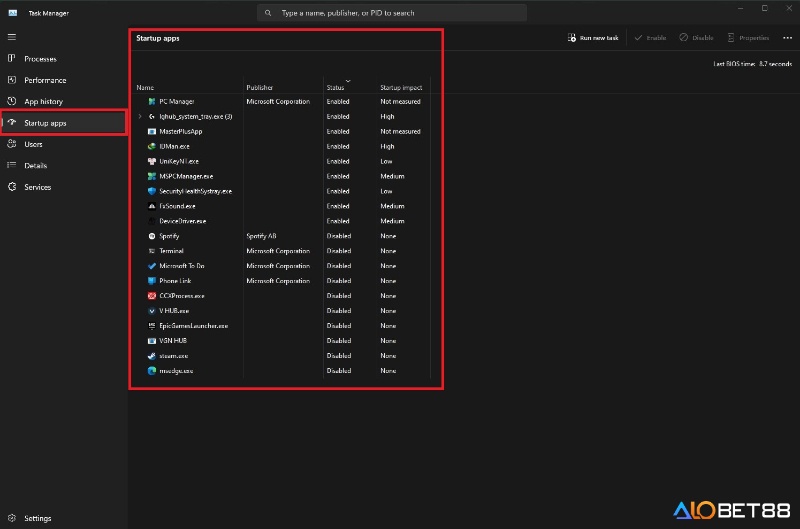The image size is (800, 529).
Task: Click the EpicGamesLauncher.exe icon
Action: (152, 325)
